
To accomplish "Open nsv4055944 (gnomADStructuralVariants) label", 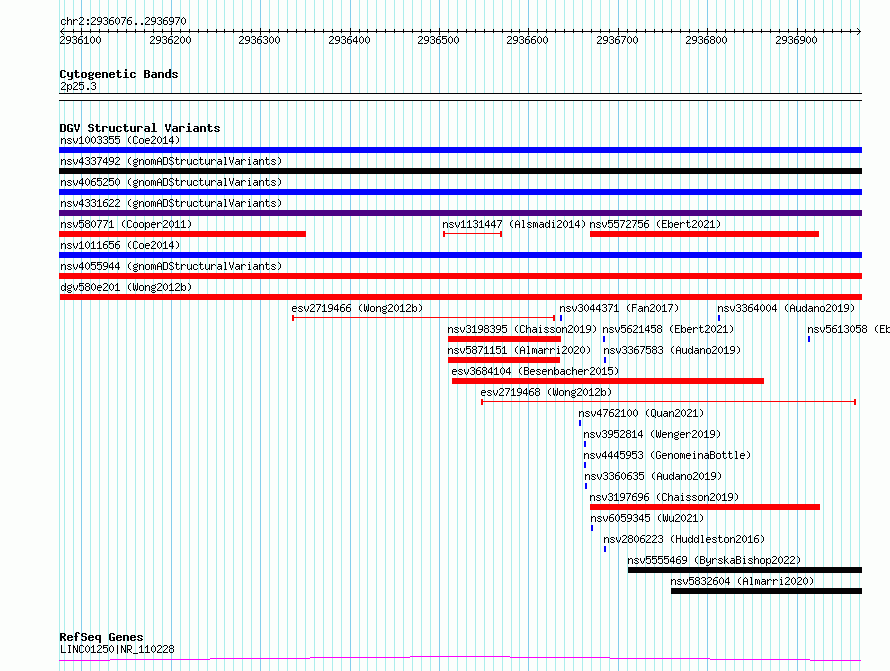I will click(171, 266).
